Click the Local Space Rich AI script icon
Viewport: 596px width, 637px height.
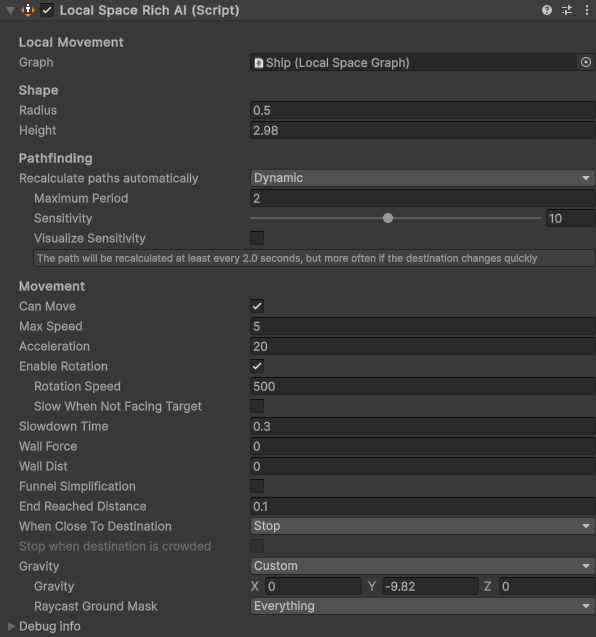coord(28,10)
